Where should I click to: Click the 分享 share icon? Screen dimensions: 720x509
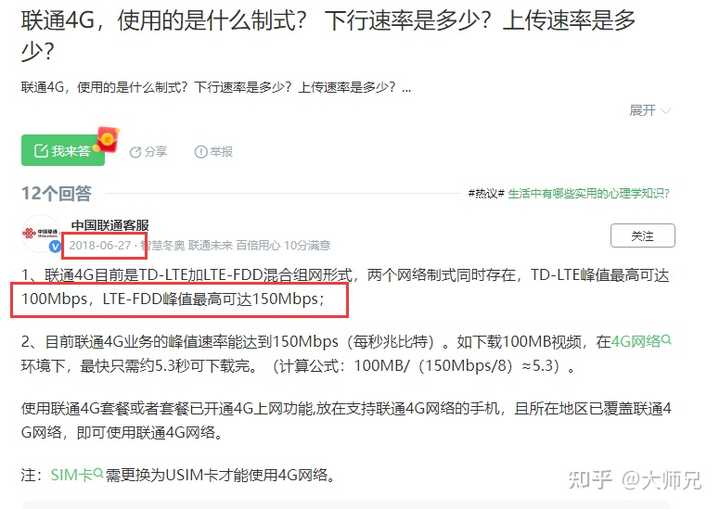[x=135, y=152]
